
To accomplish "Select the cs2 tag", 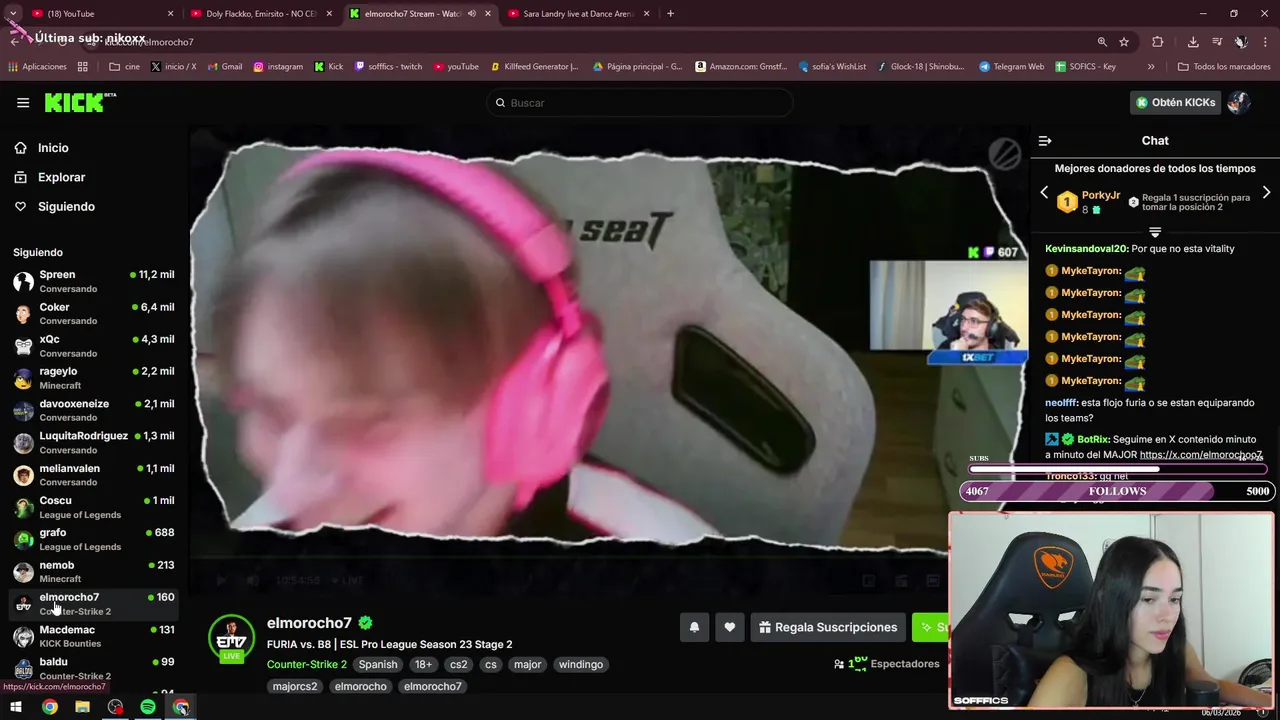I will [x=458, y=664].
